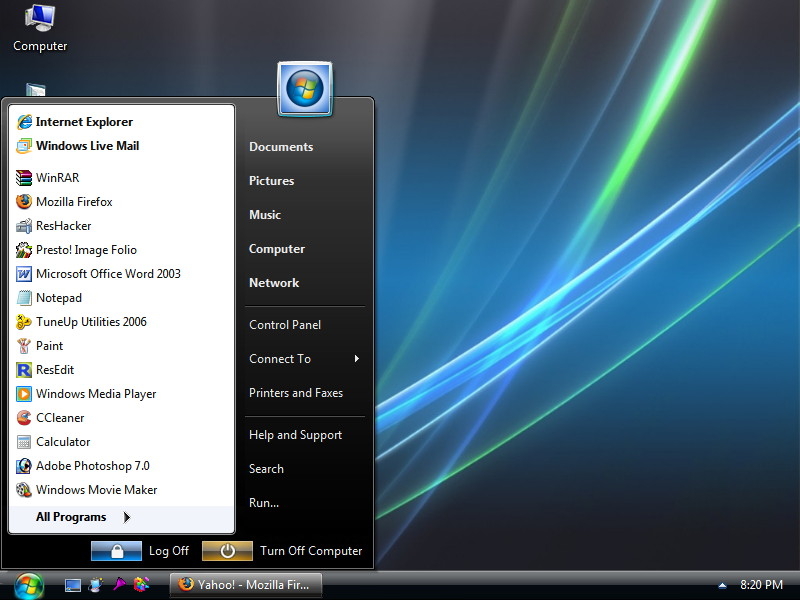Click the Log Off lock button
This screenshot has width=800, height=600.
point(116,551)
